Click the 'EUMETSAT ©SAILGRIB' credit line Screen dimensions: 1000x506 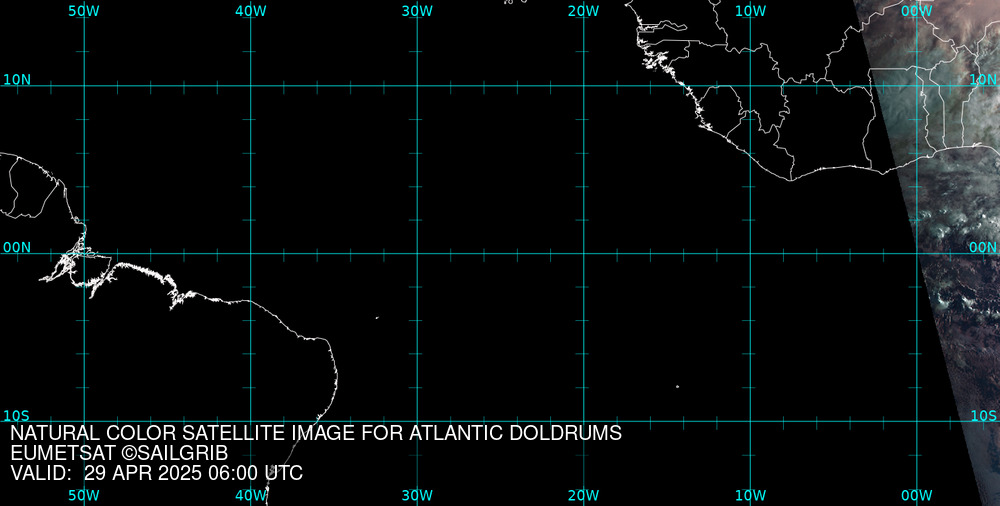pyautogui.click(x=119, y=454)
